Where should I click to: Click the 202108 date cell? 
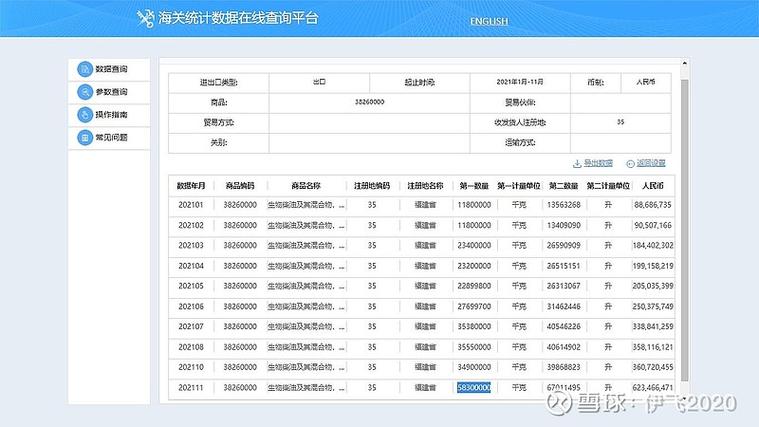click(191, 347)
